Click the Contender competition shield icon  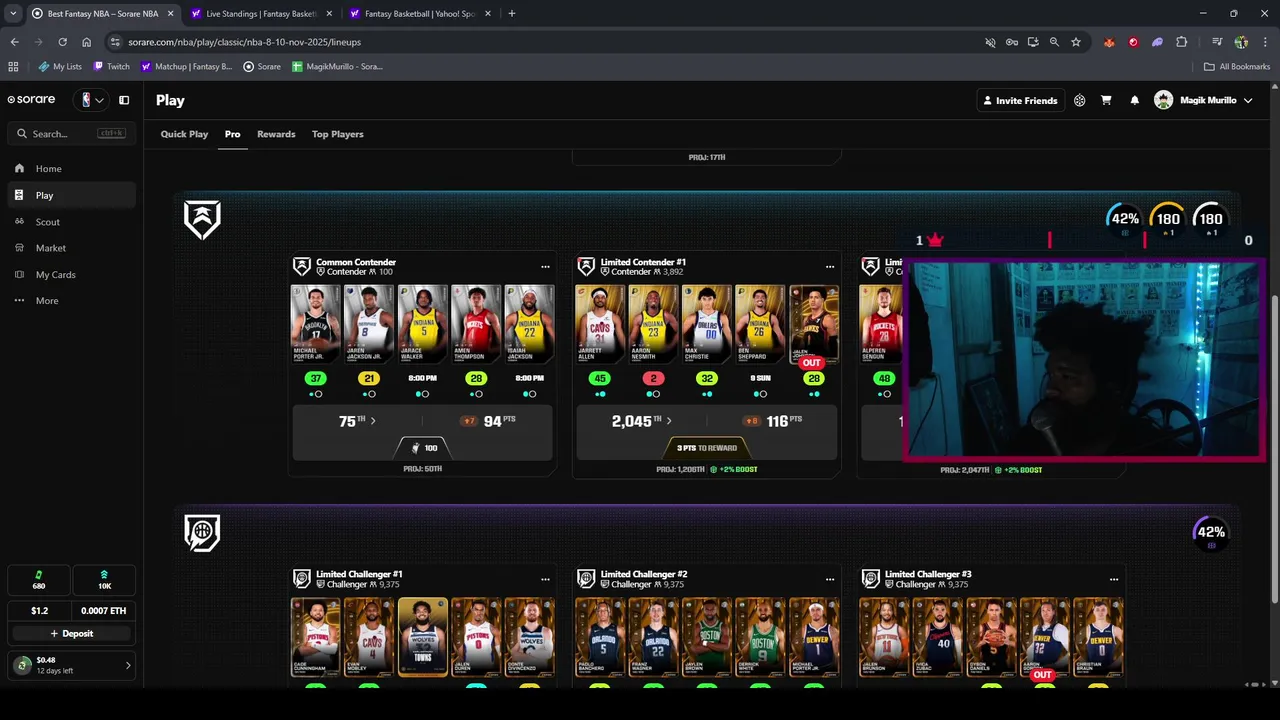point(202,220)
